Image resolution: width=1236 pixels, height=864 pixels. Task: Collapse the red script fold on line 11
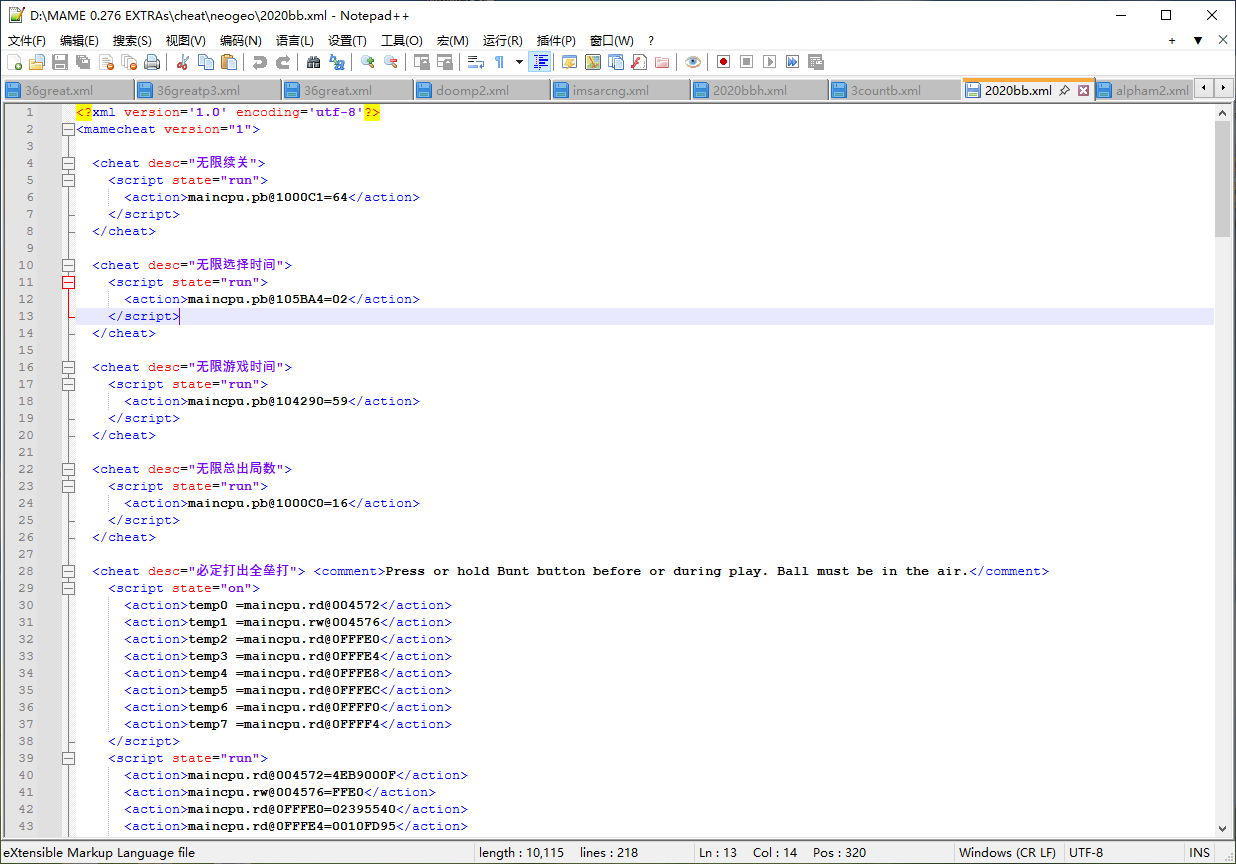click(x=67, y=282)
